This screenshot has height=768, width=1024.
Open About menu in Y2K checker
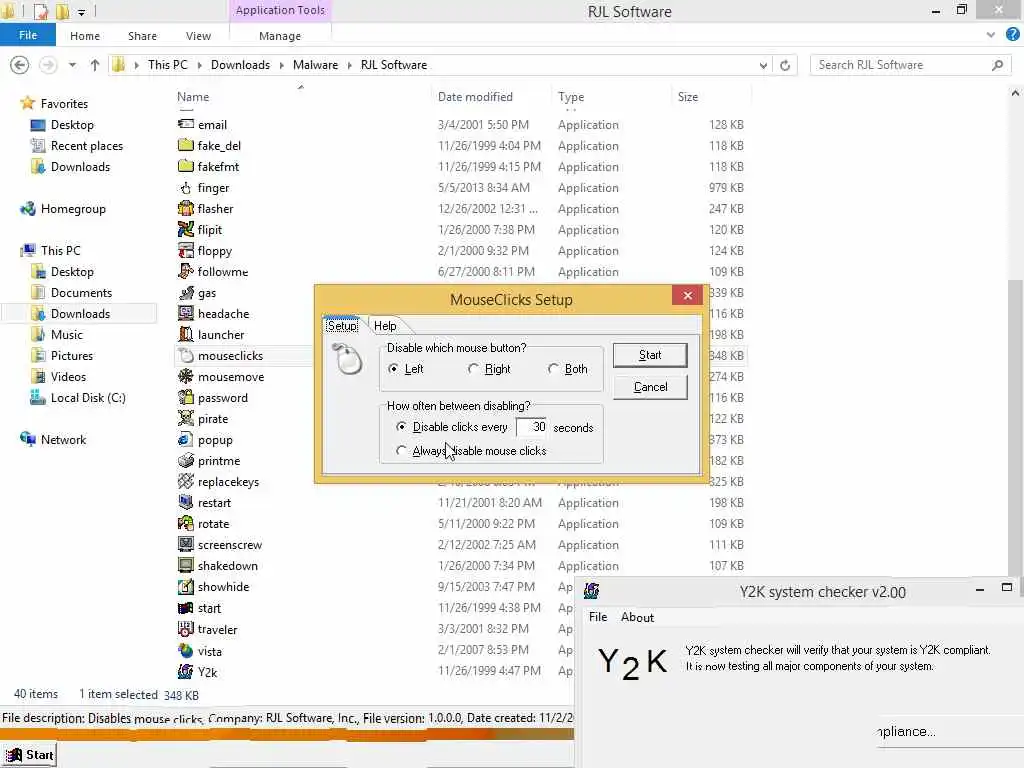637,617
